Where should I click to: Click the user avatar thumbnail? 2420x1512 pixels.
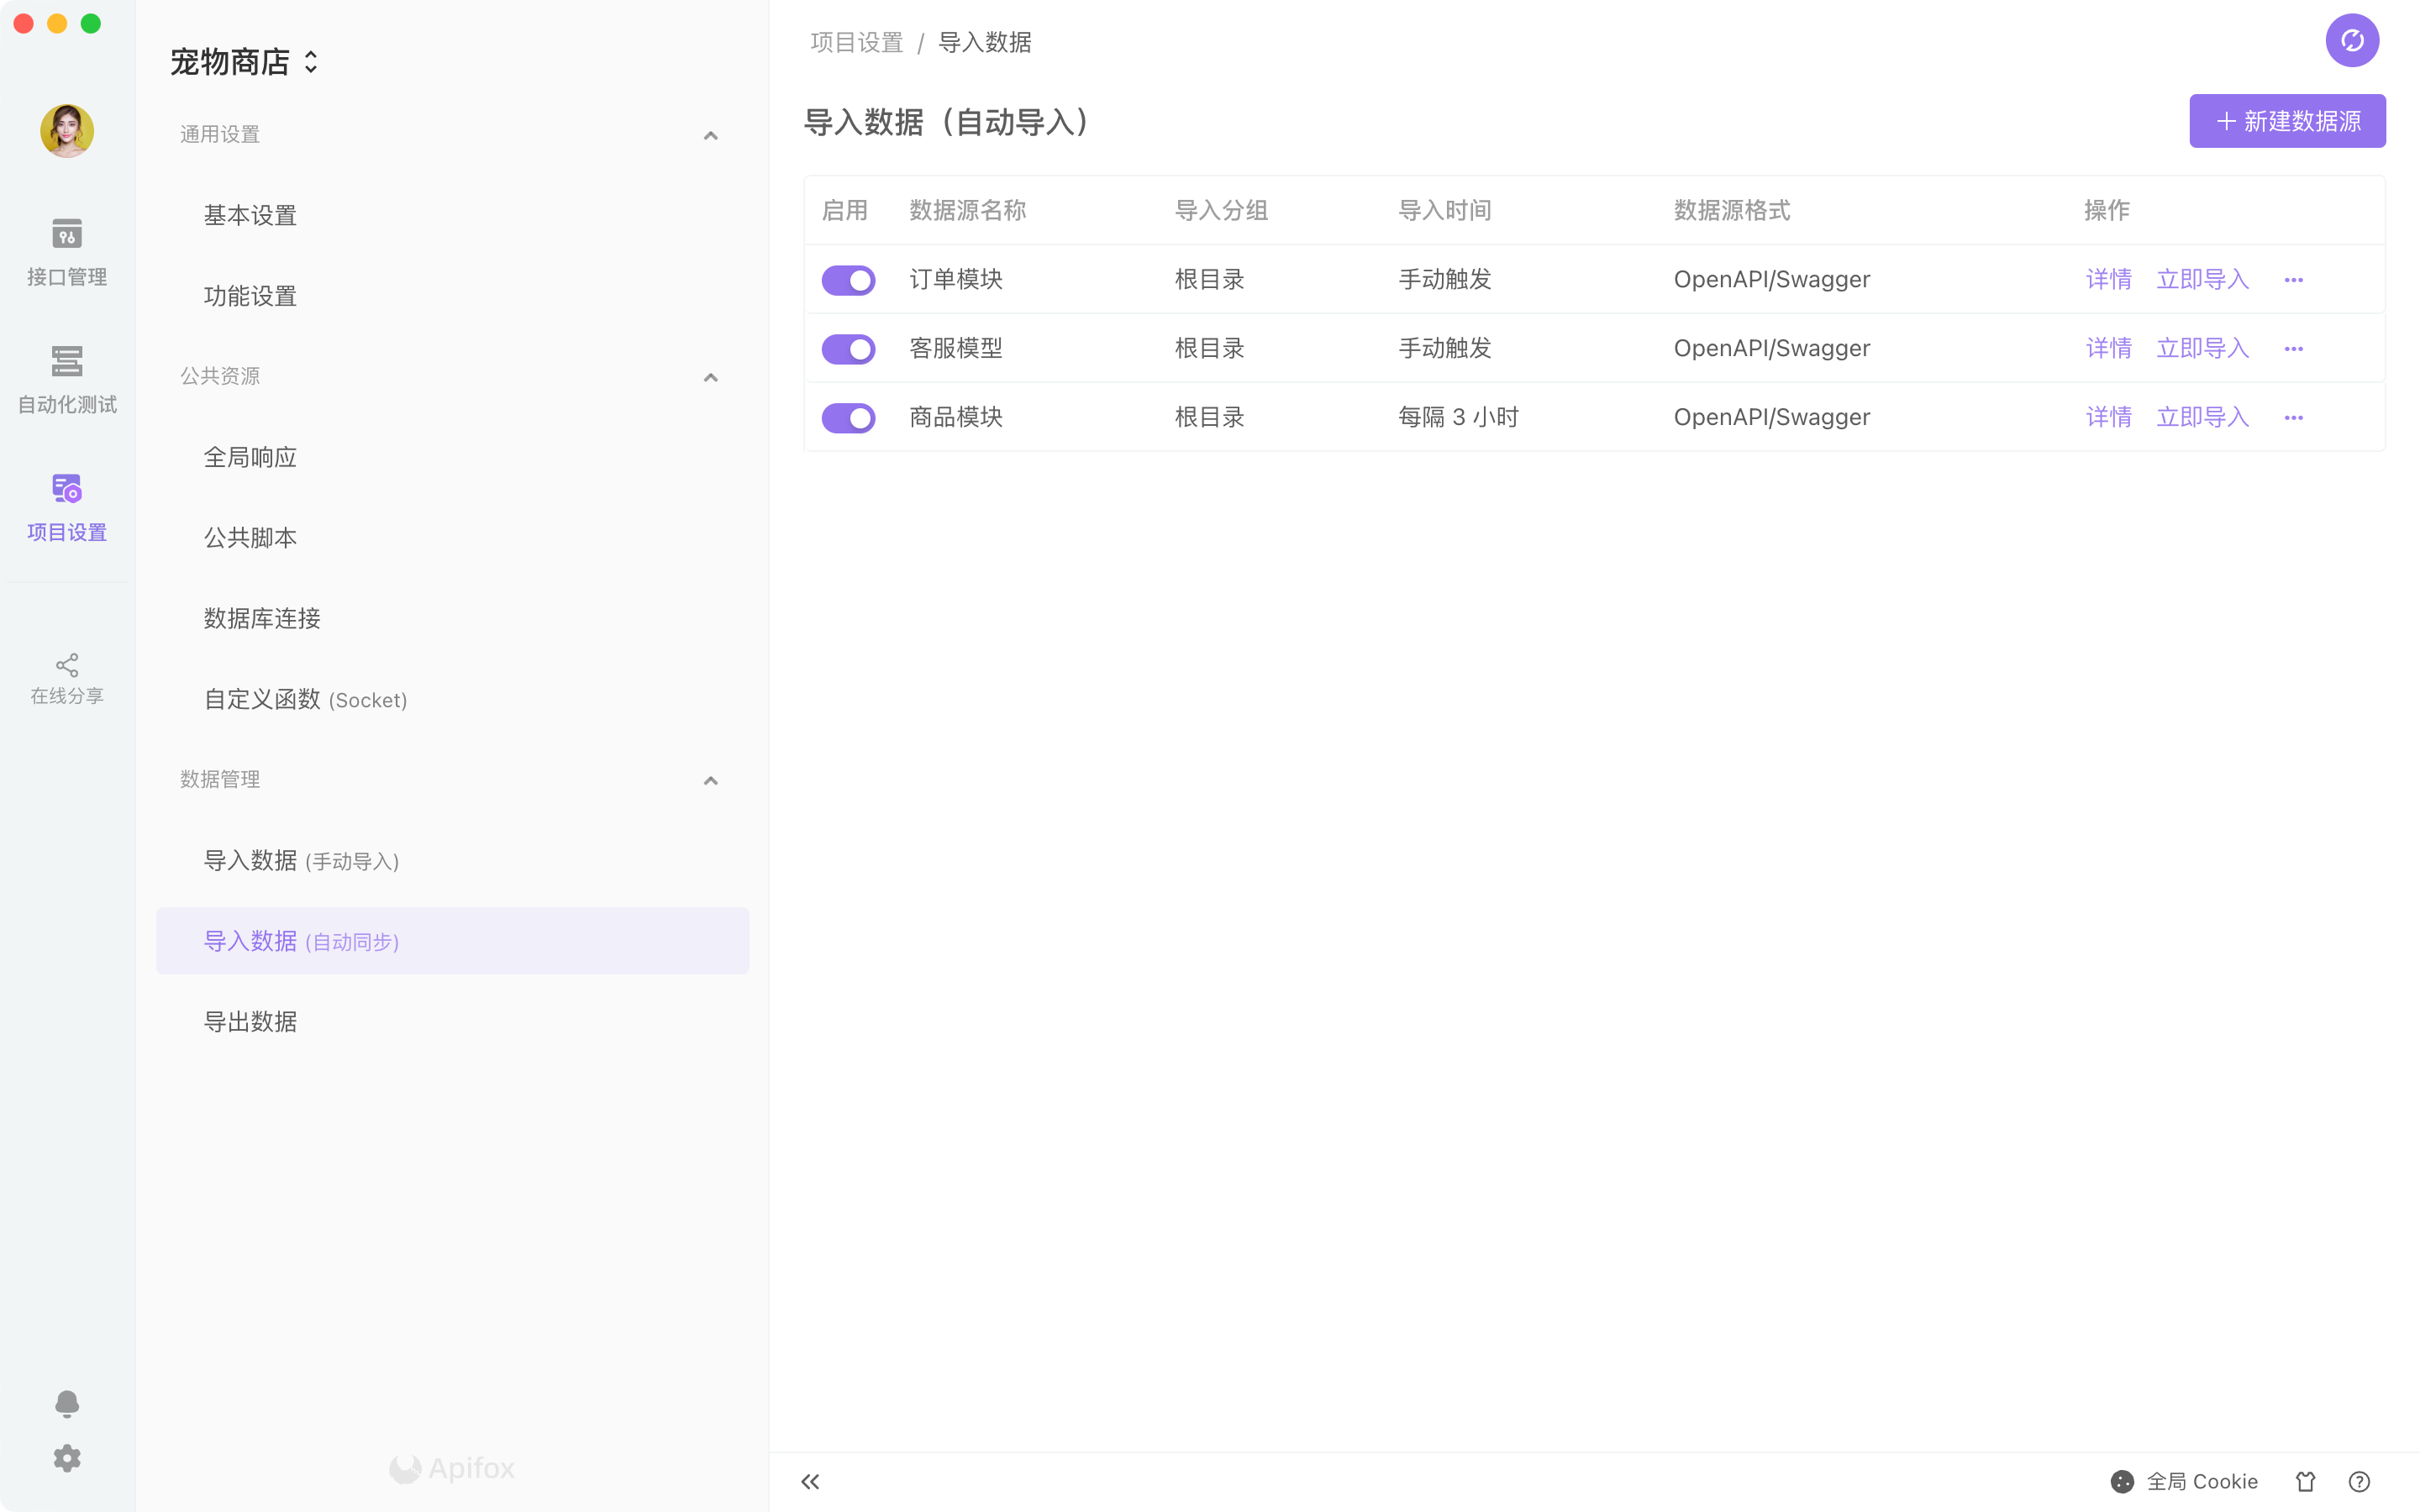[67, 131]
